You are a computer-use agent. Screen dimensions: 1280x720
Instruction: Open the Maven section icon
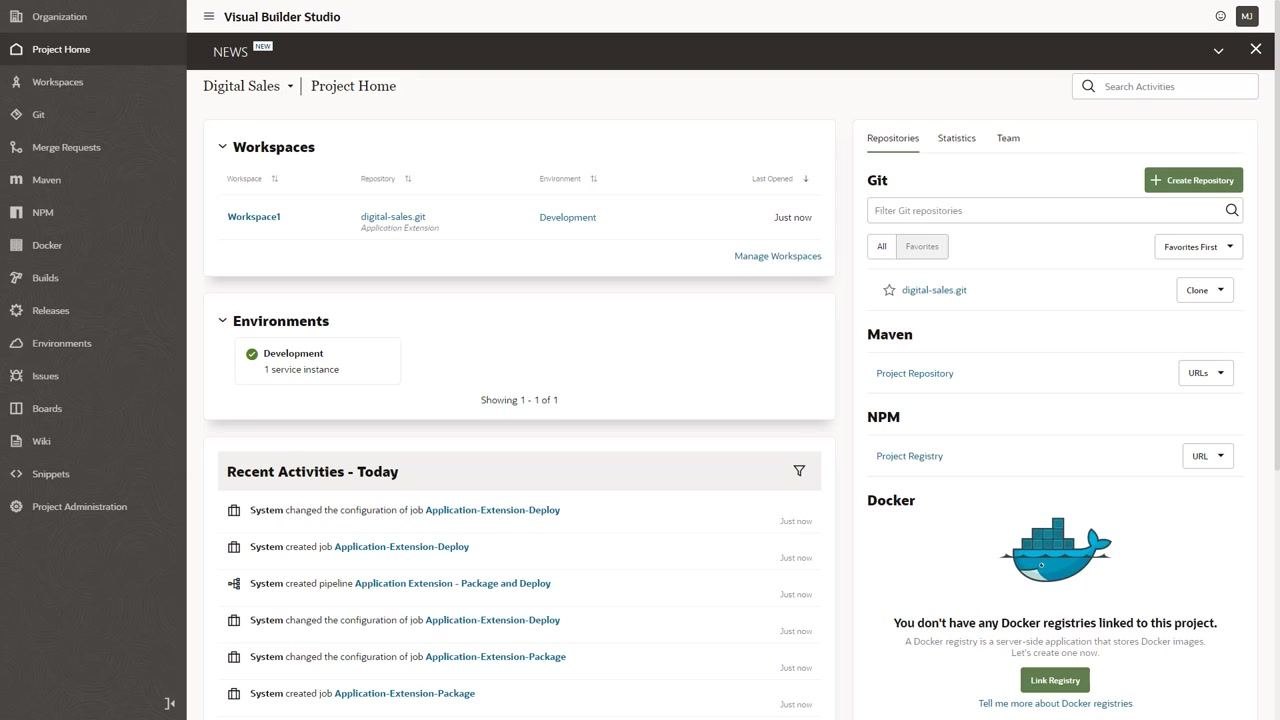point(16,180)
